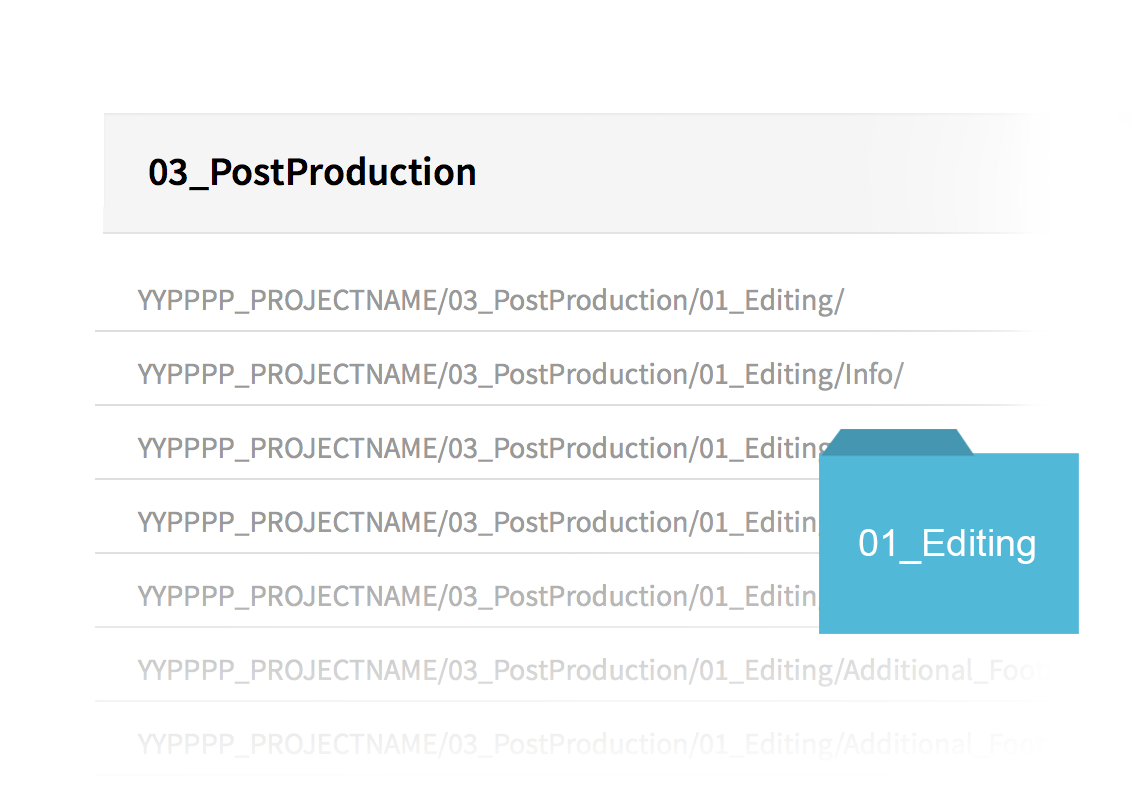Click 03_PostProduction segment in first path row

567,300
